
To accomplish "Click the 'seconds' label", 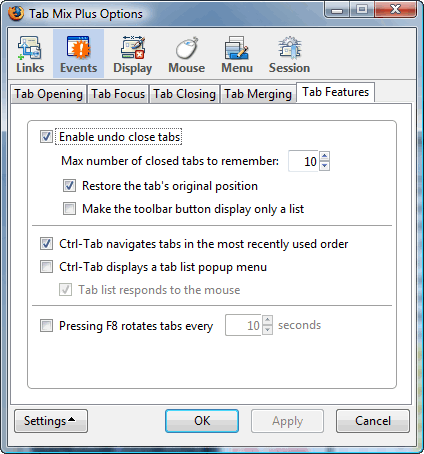I will pyautogui.click(x=299, y=325).
